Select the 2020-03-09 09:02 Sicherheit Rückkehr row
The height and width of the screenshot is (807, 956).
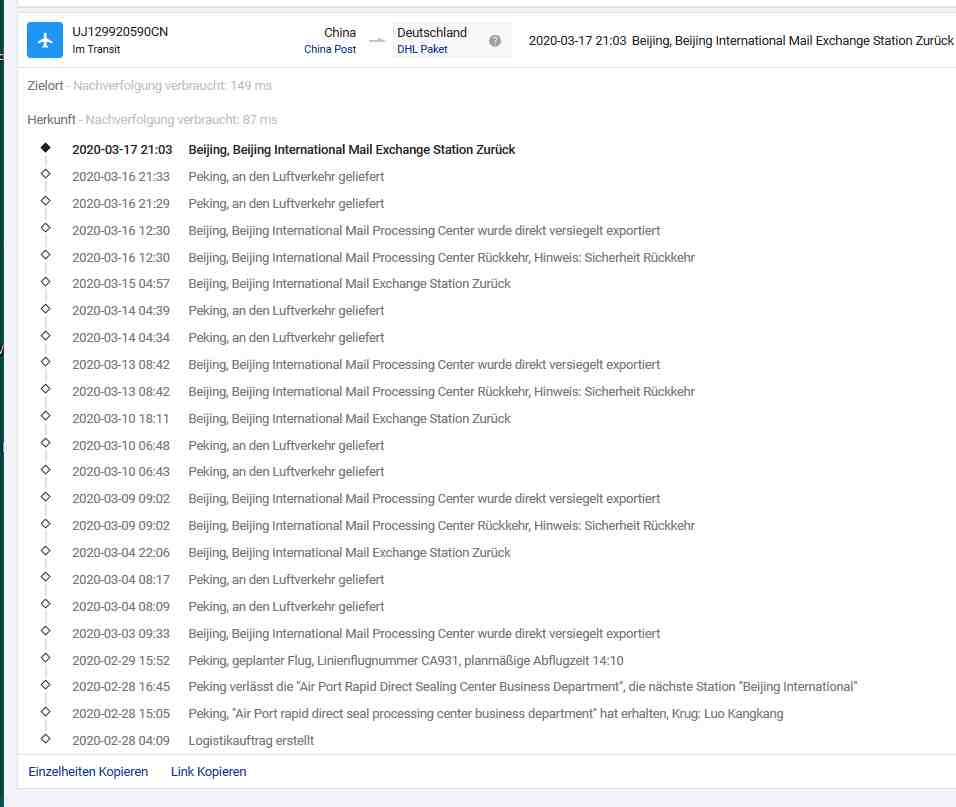point(383,526)
